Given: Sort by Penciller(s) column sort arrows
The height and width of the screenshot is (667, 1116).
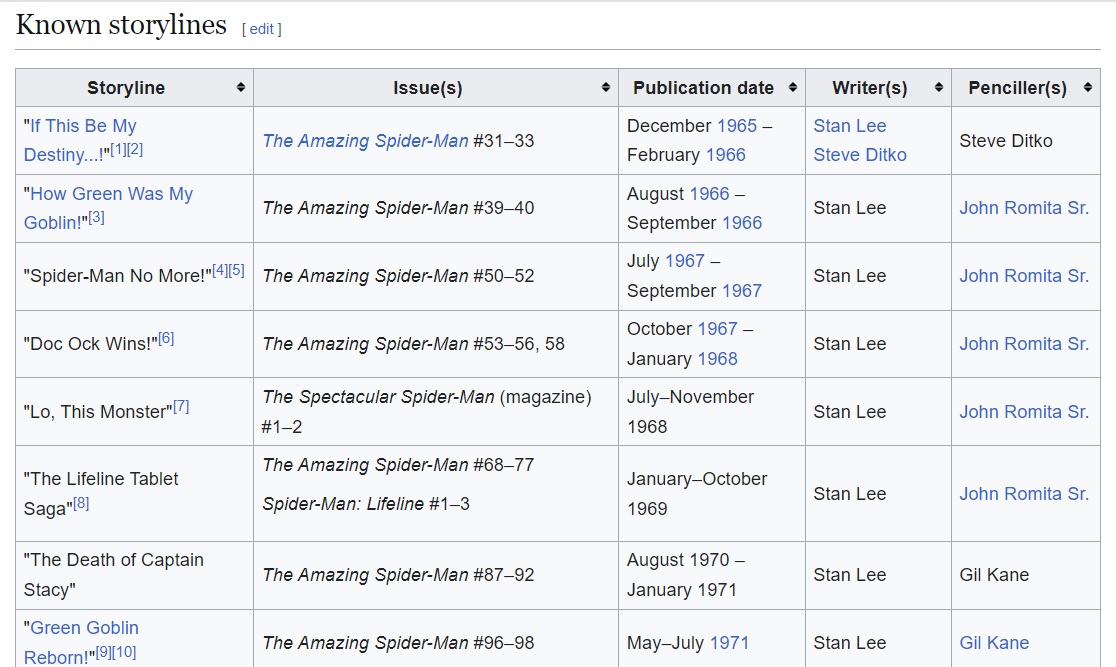Looking at the screenshot, I should (x=1088, y=88).
